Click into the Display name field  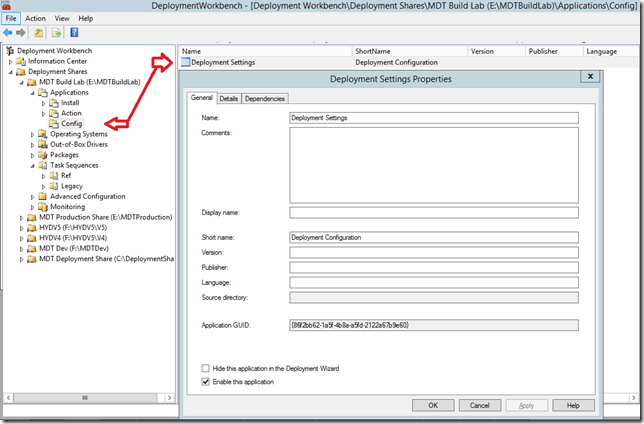433,212
